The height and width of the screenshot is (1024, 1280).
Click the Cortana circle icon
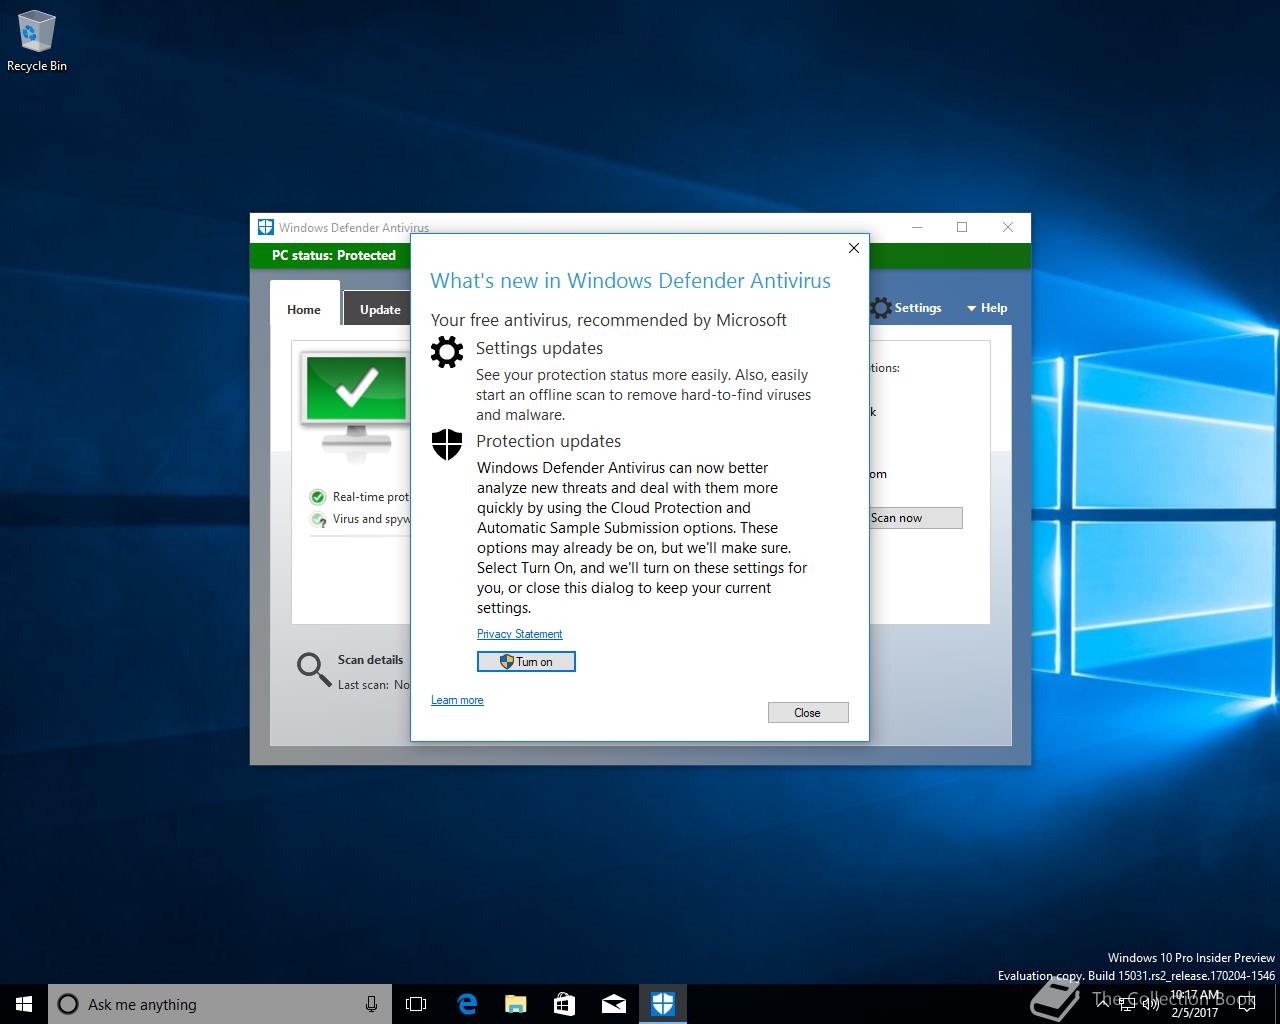click(68, 1004)
